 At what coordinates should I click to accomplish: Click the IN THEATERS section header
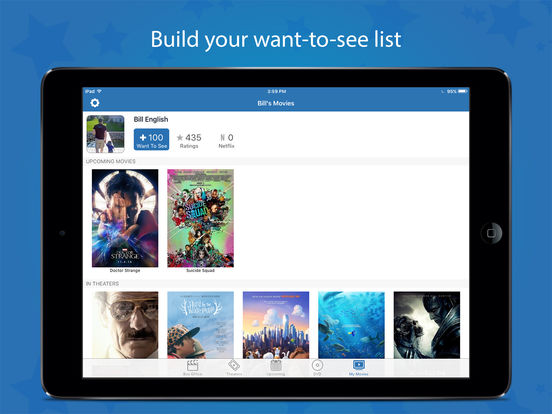102,283
